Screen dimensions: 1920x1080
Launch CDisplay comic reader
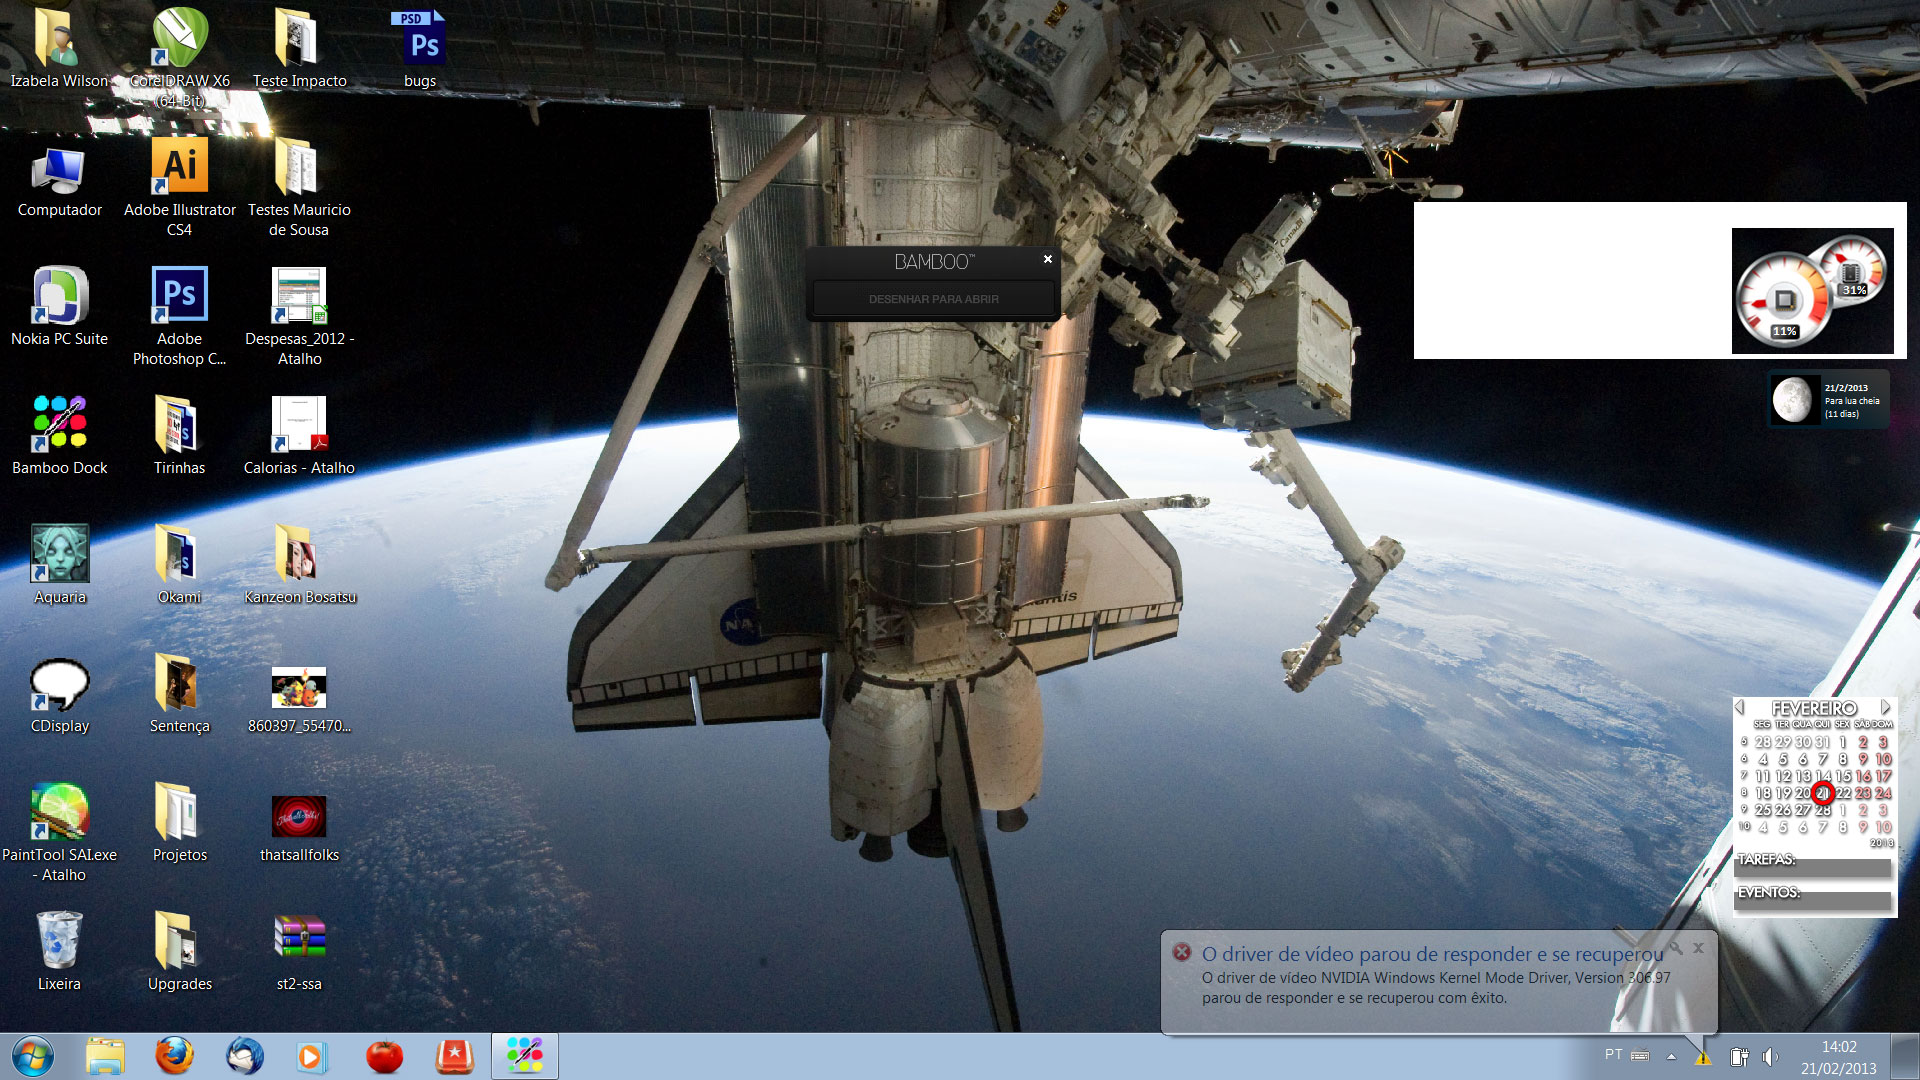[59, 695]
